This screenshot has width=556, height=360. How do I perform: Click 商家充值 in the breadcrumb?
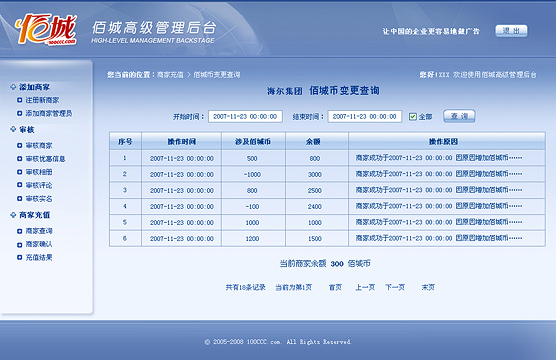tap(171, 75)
